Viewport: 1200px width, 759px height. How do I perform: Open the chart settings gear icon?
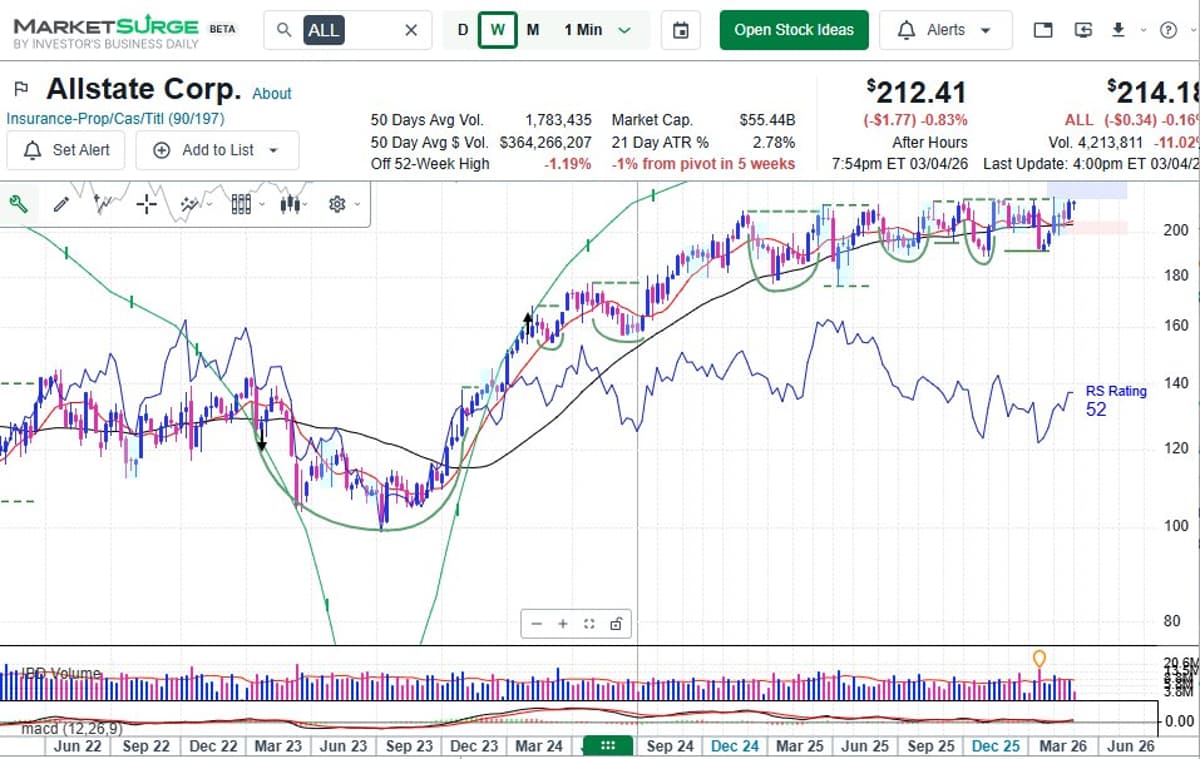click(x=337, y=204)
